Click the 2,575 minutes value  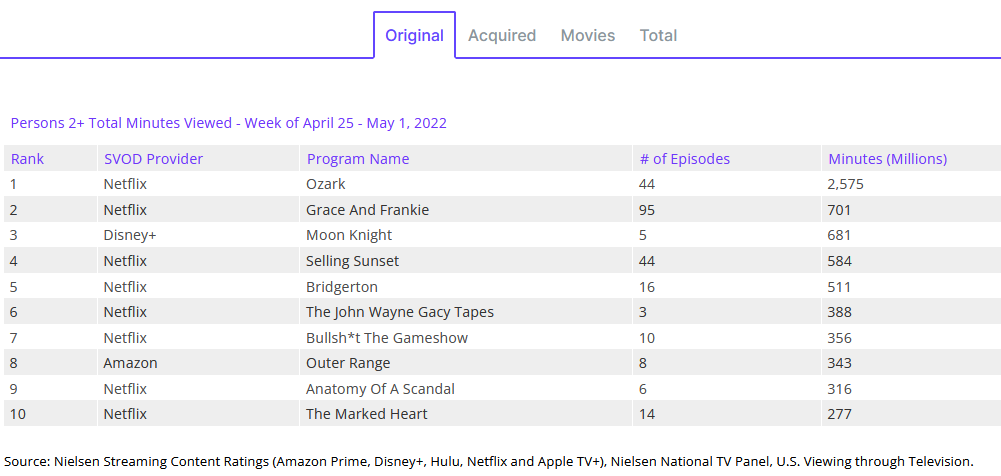coord(845,184)
